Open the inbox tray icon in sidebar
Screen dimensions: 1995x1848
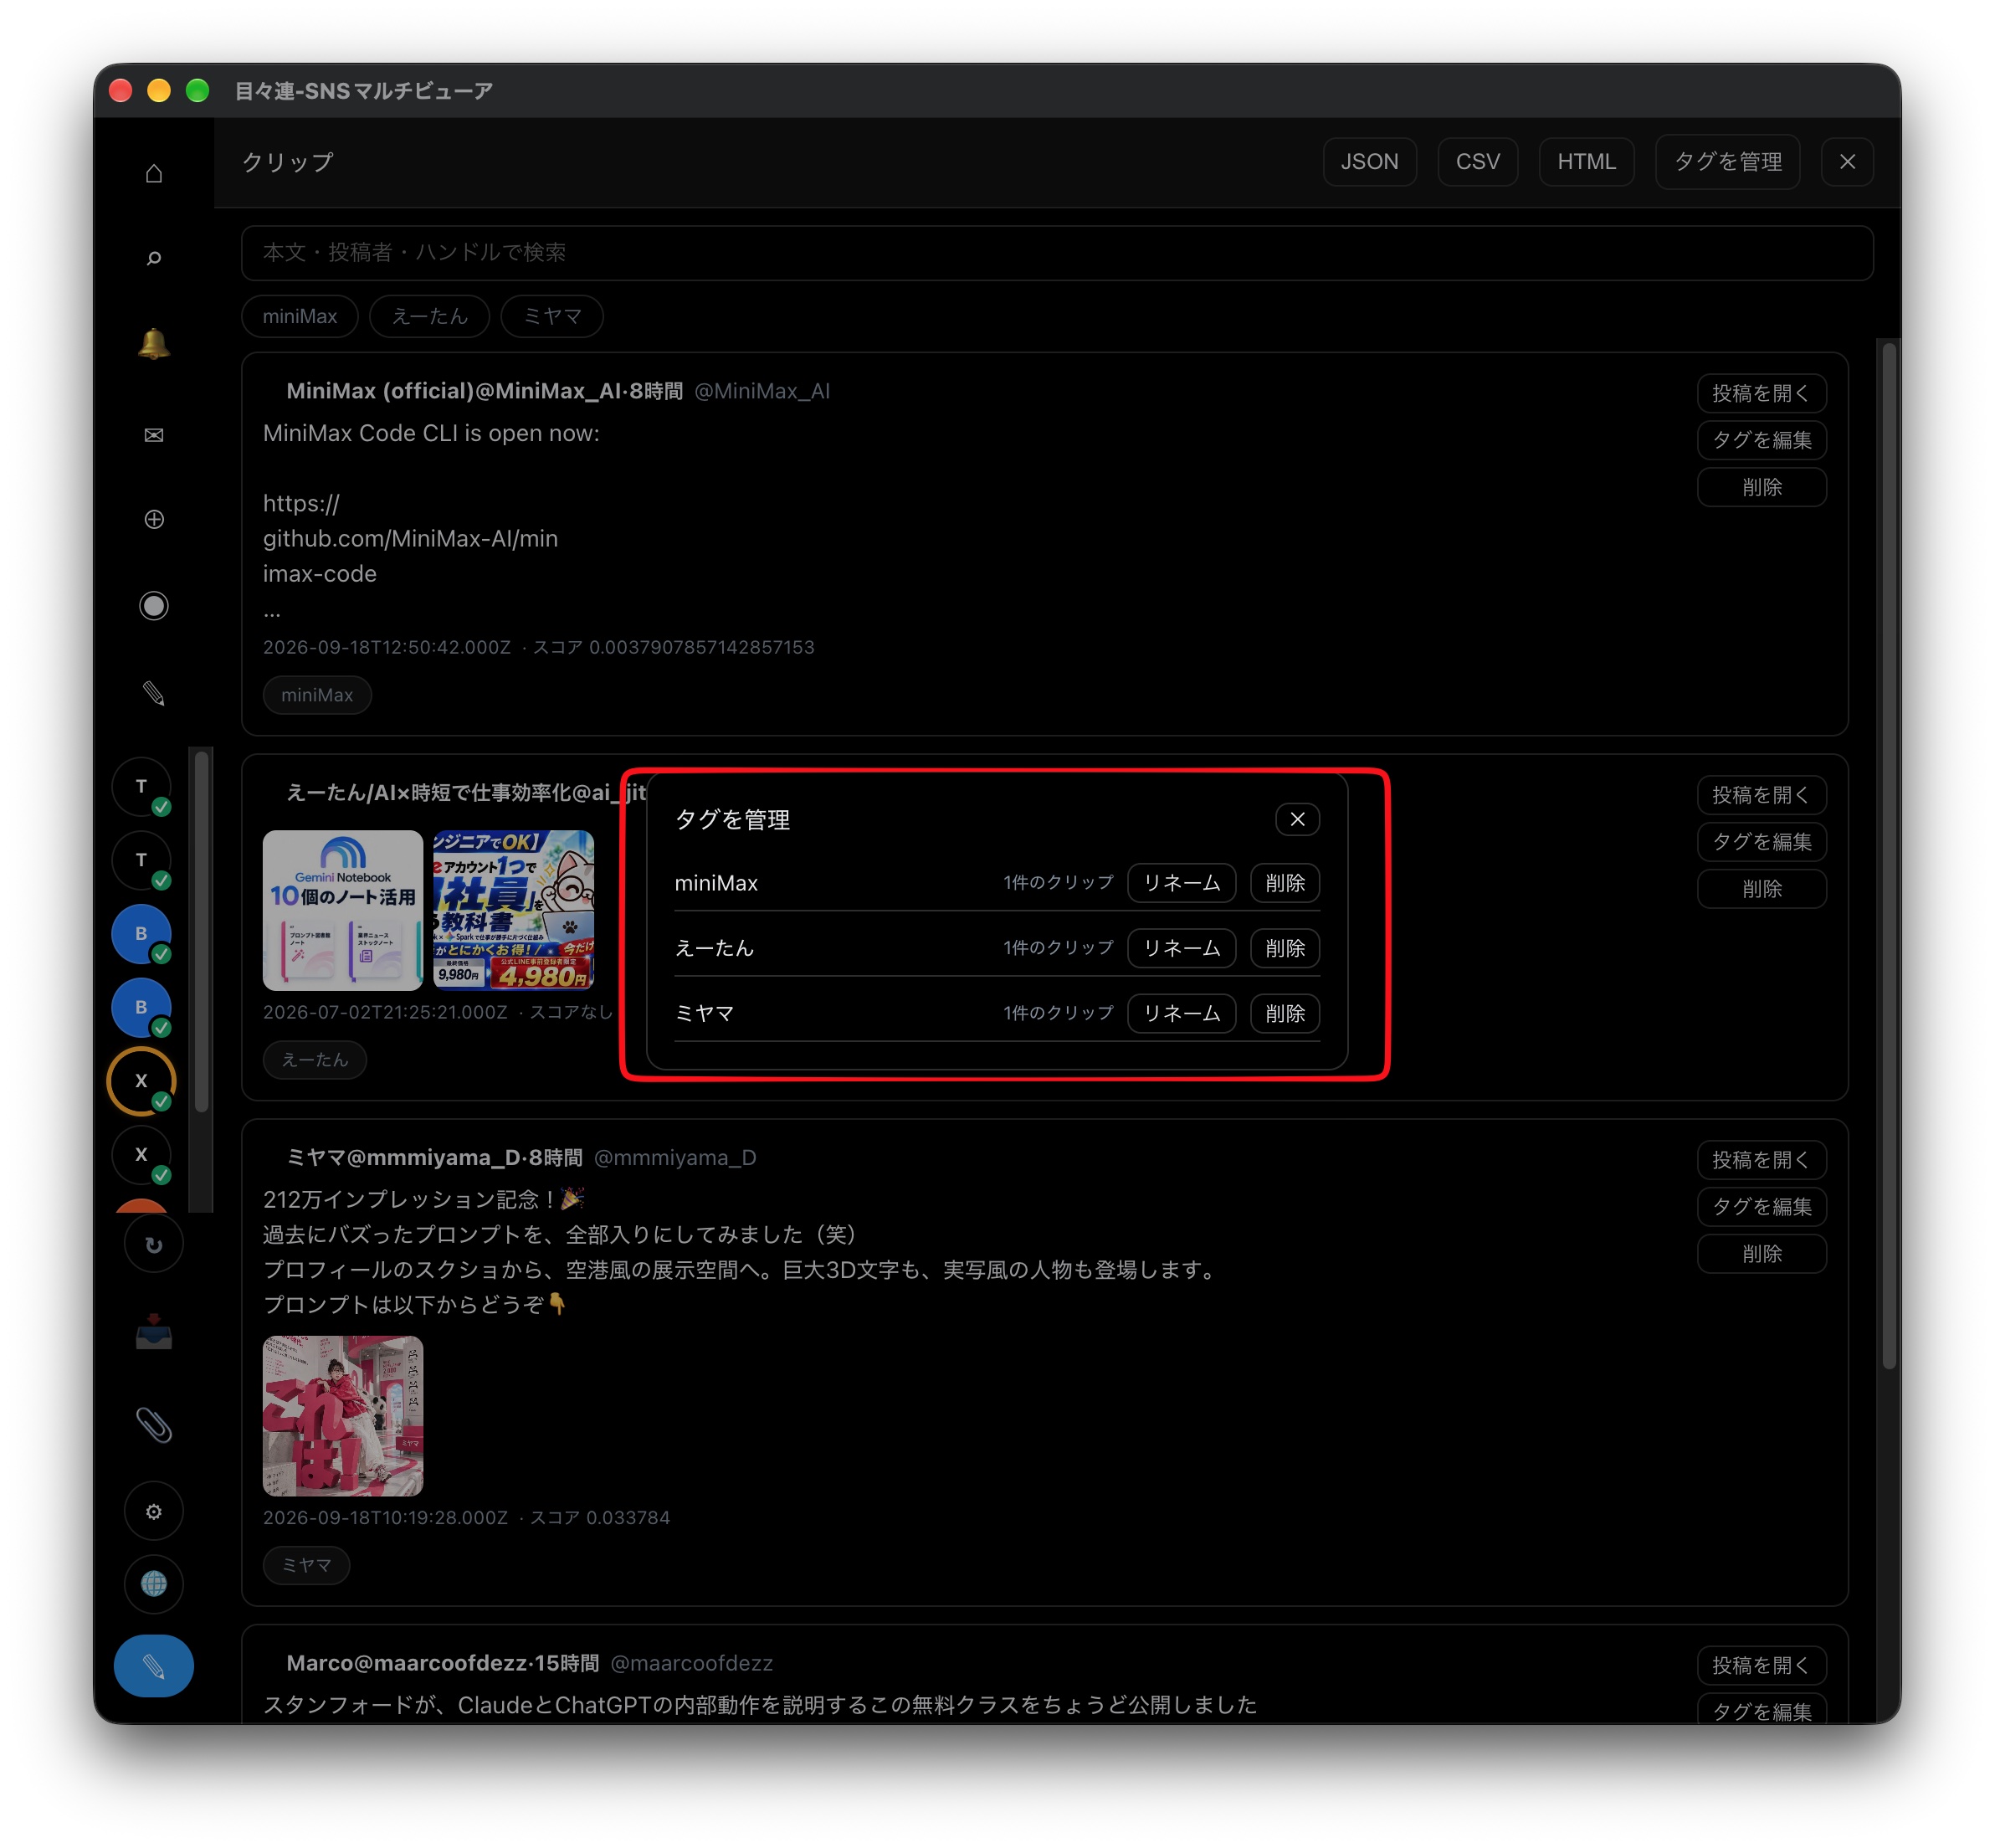coord(153,1333)
